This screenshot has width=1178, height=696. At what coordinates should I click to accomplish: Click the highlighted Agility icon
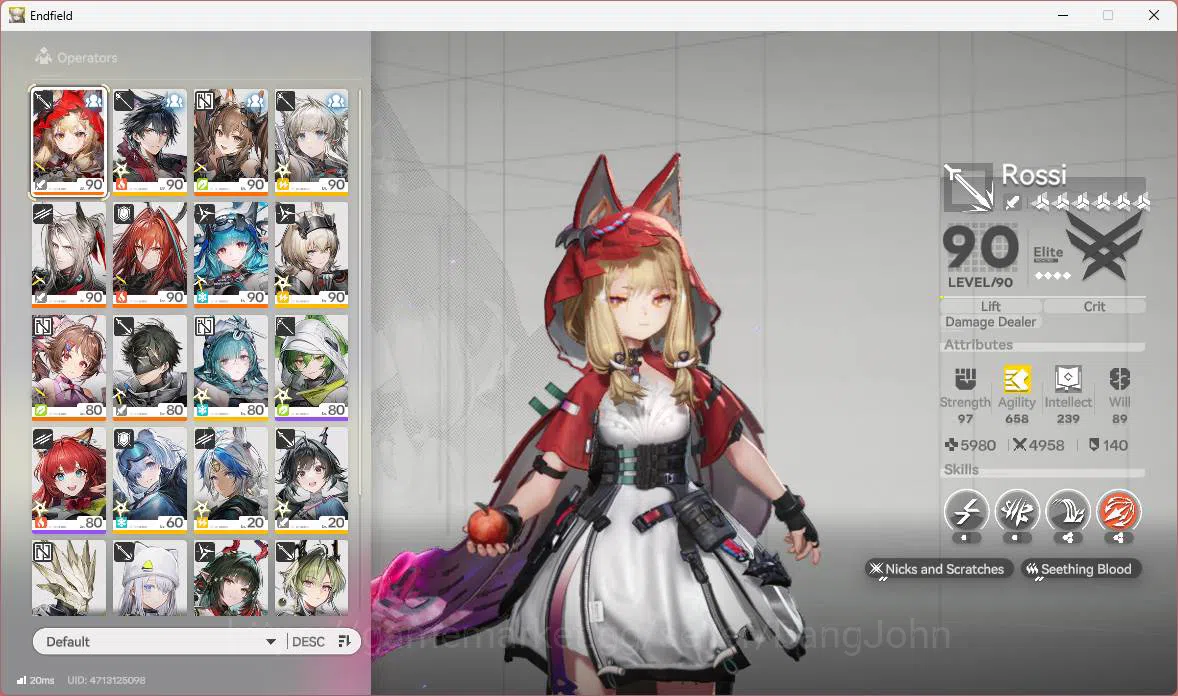pyautogui.click(x=1016, y=379)
